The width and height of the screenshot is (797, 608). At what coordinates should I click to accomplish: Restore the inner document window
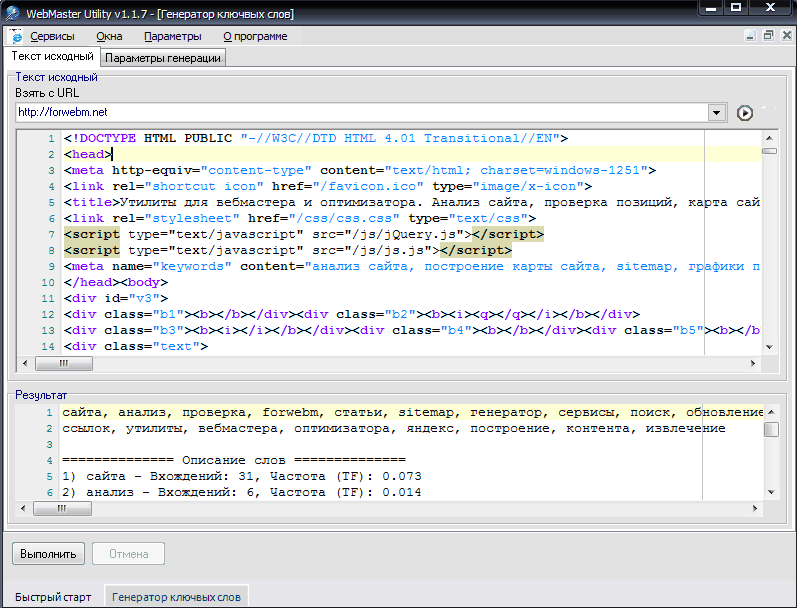coord(768,36)
